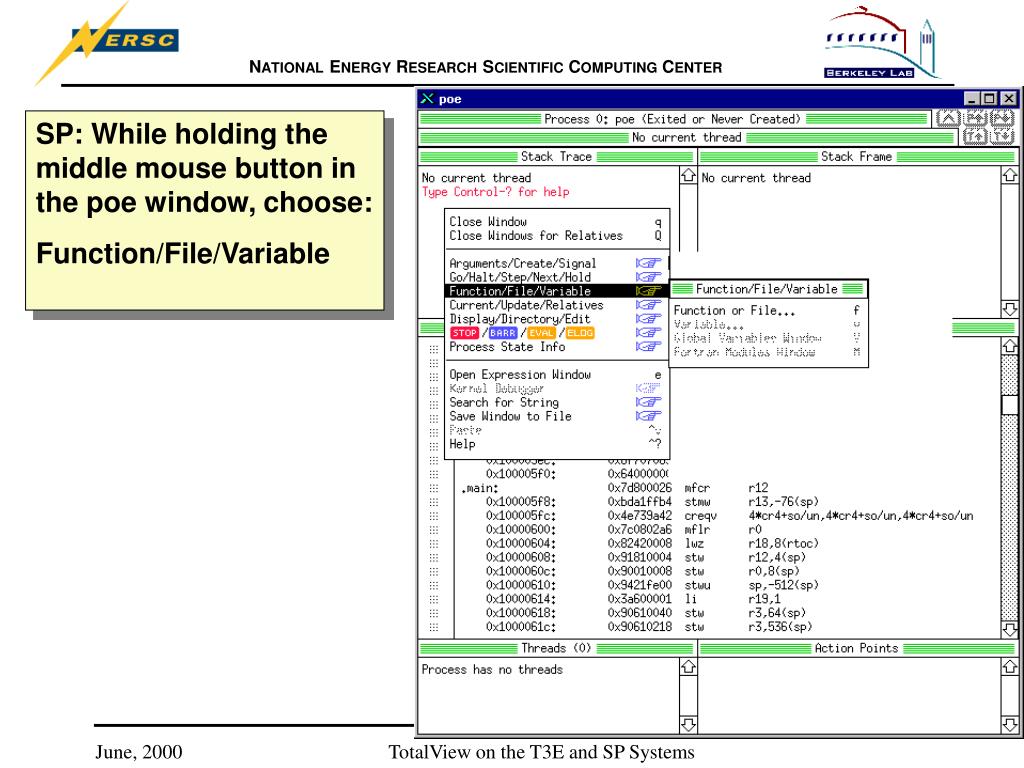Click the mfcr instruction text
Screen dimensions: 1024x768
(x=697, y=488)
